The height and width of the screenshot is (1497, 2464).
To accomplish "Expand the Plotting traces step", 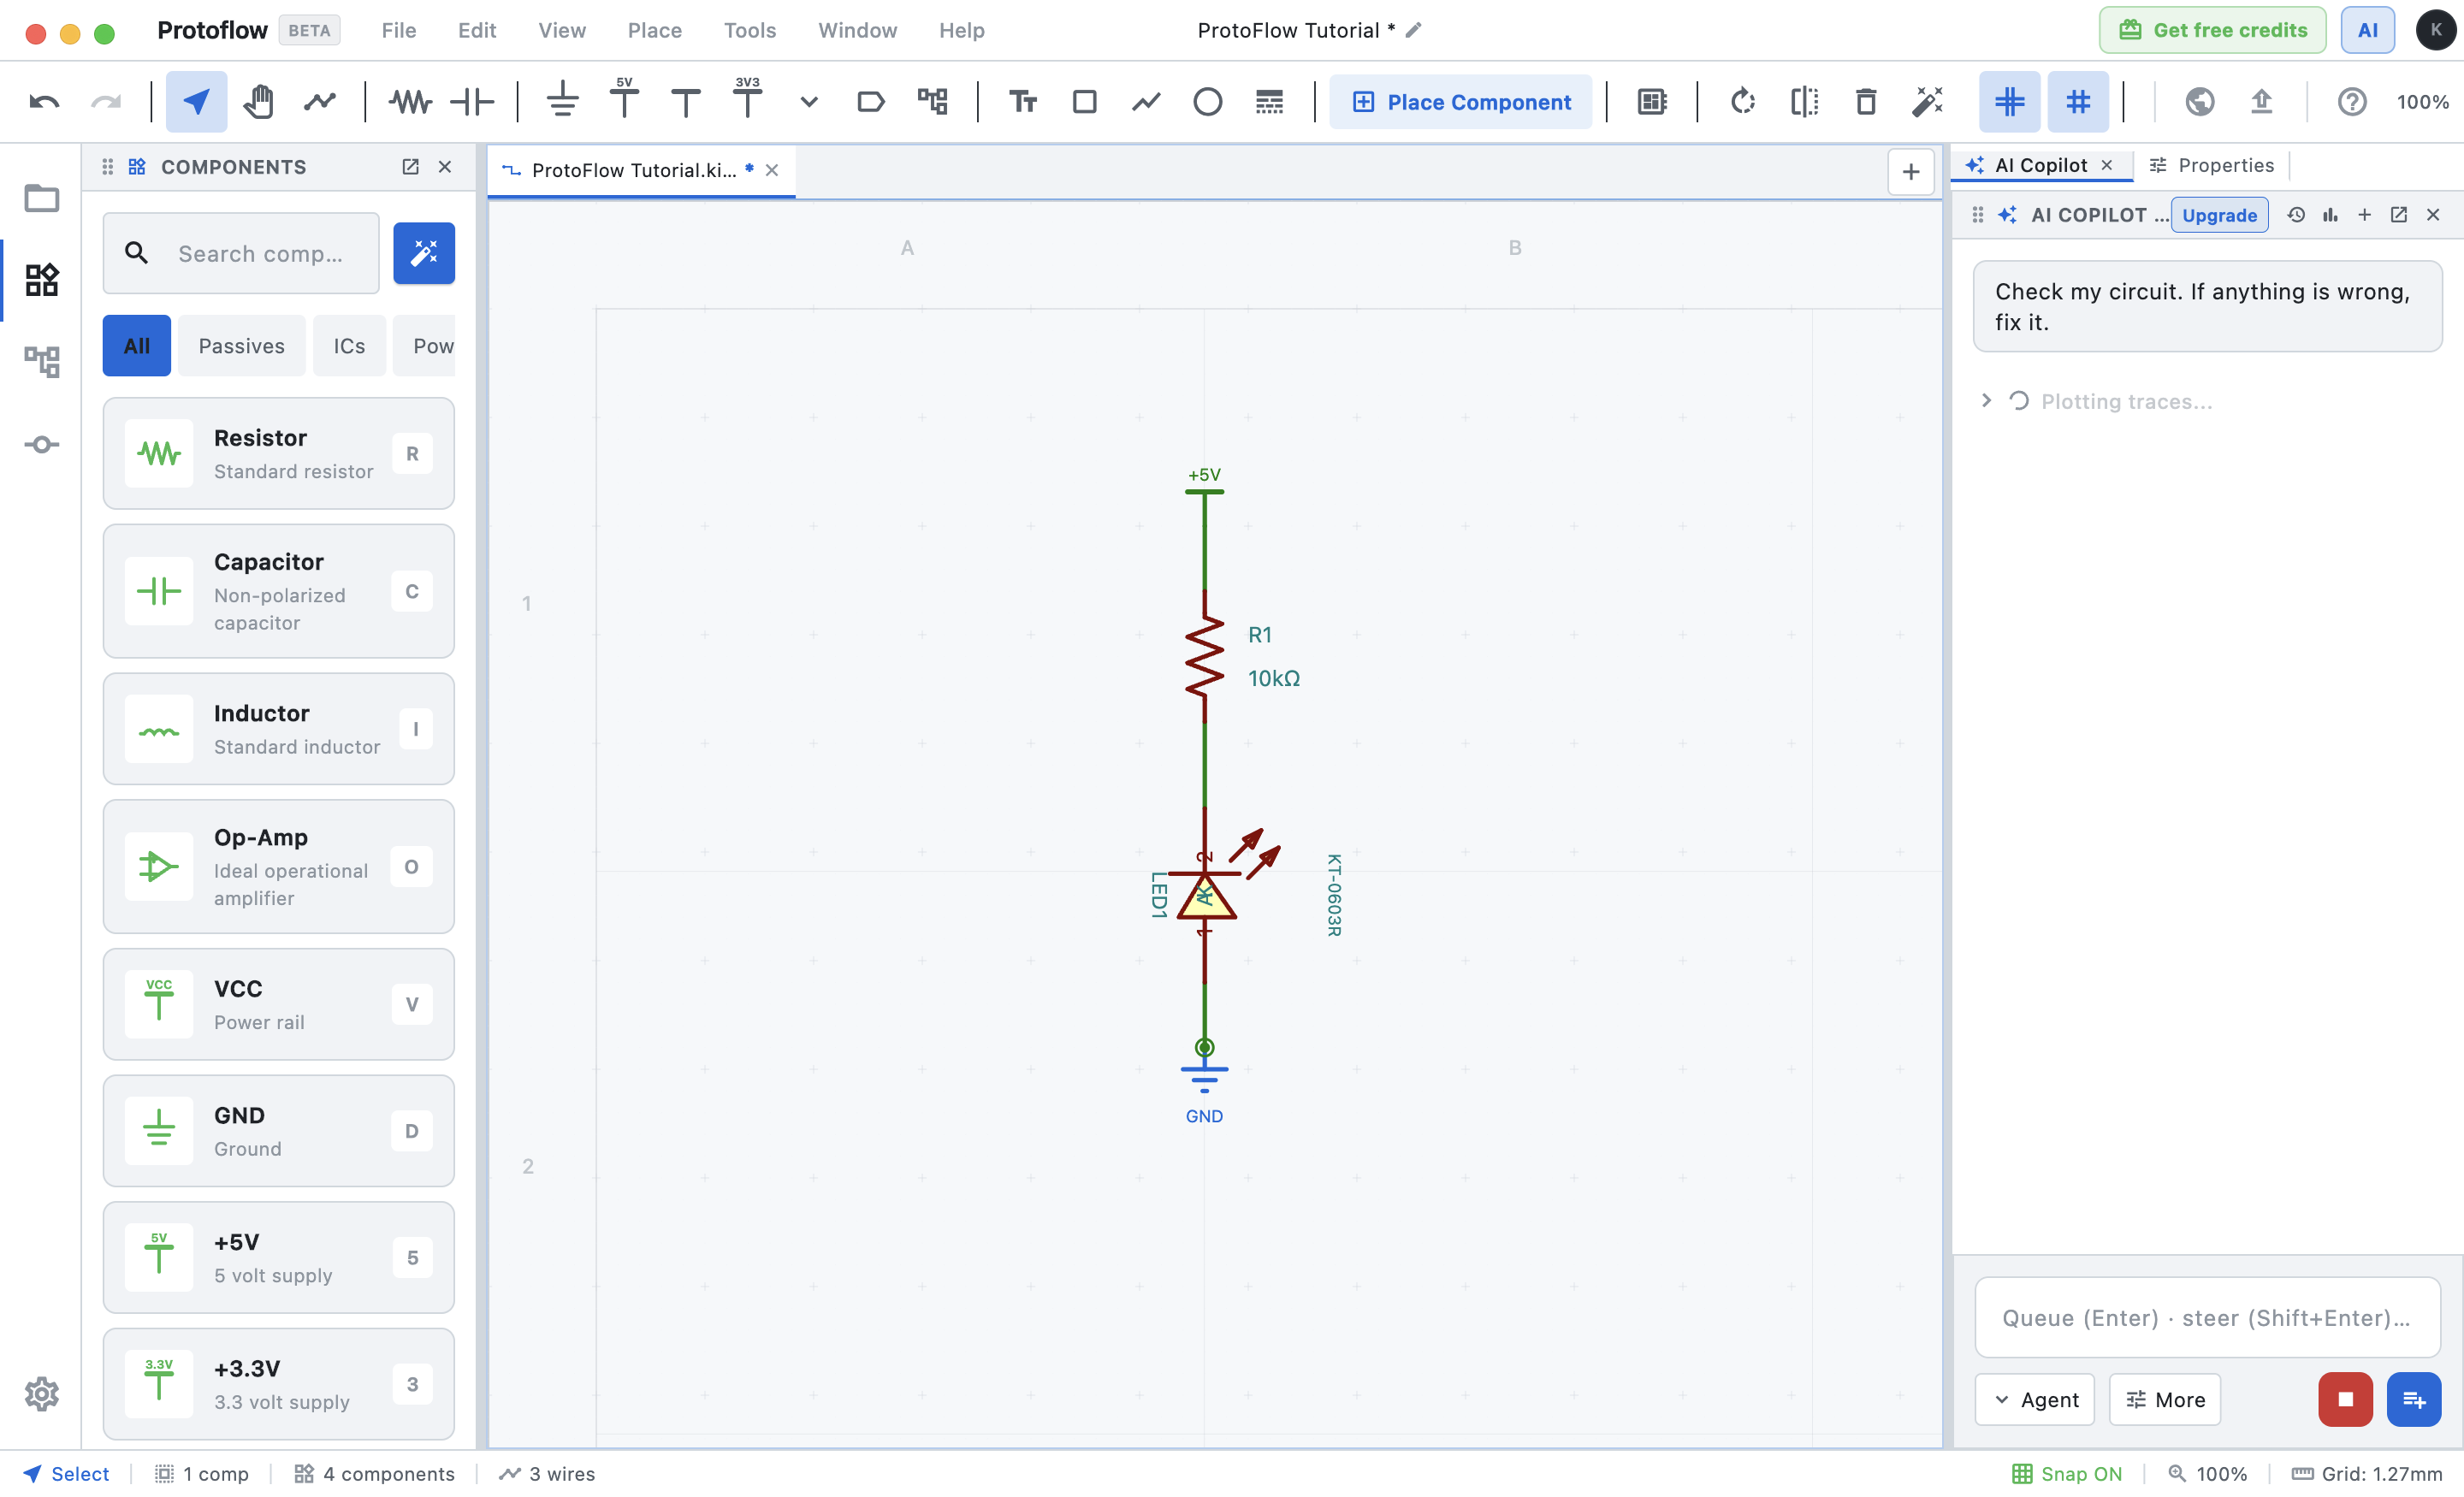I will point(1987,401).
